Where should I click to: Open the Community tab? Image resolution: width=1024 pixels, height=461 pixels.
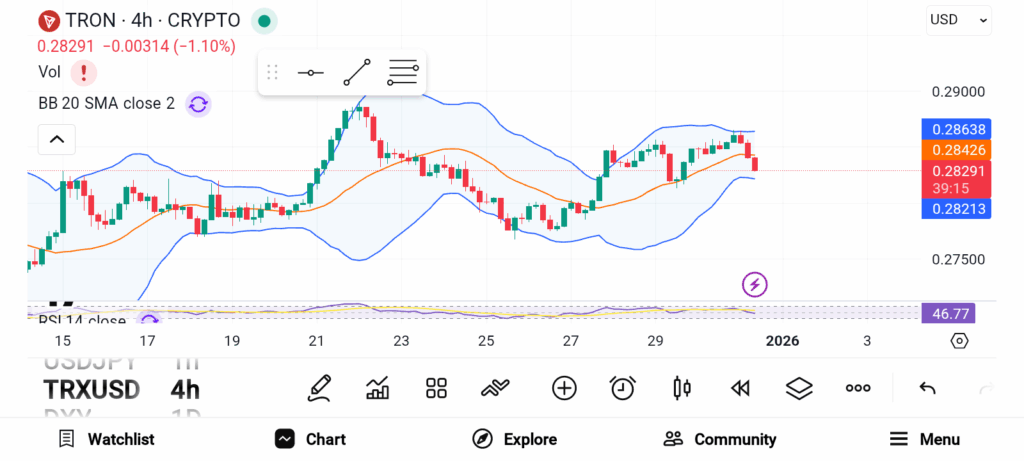click(720, 439)
